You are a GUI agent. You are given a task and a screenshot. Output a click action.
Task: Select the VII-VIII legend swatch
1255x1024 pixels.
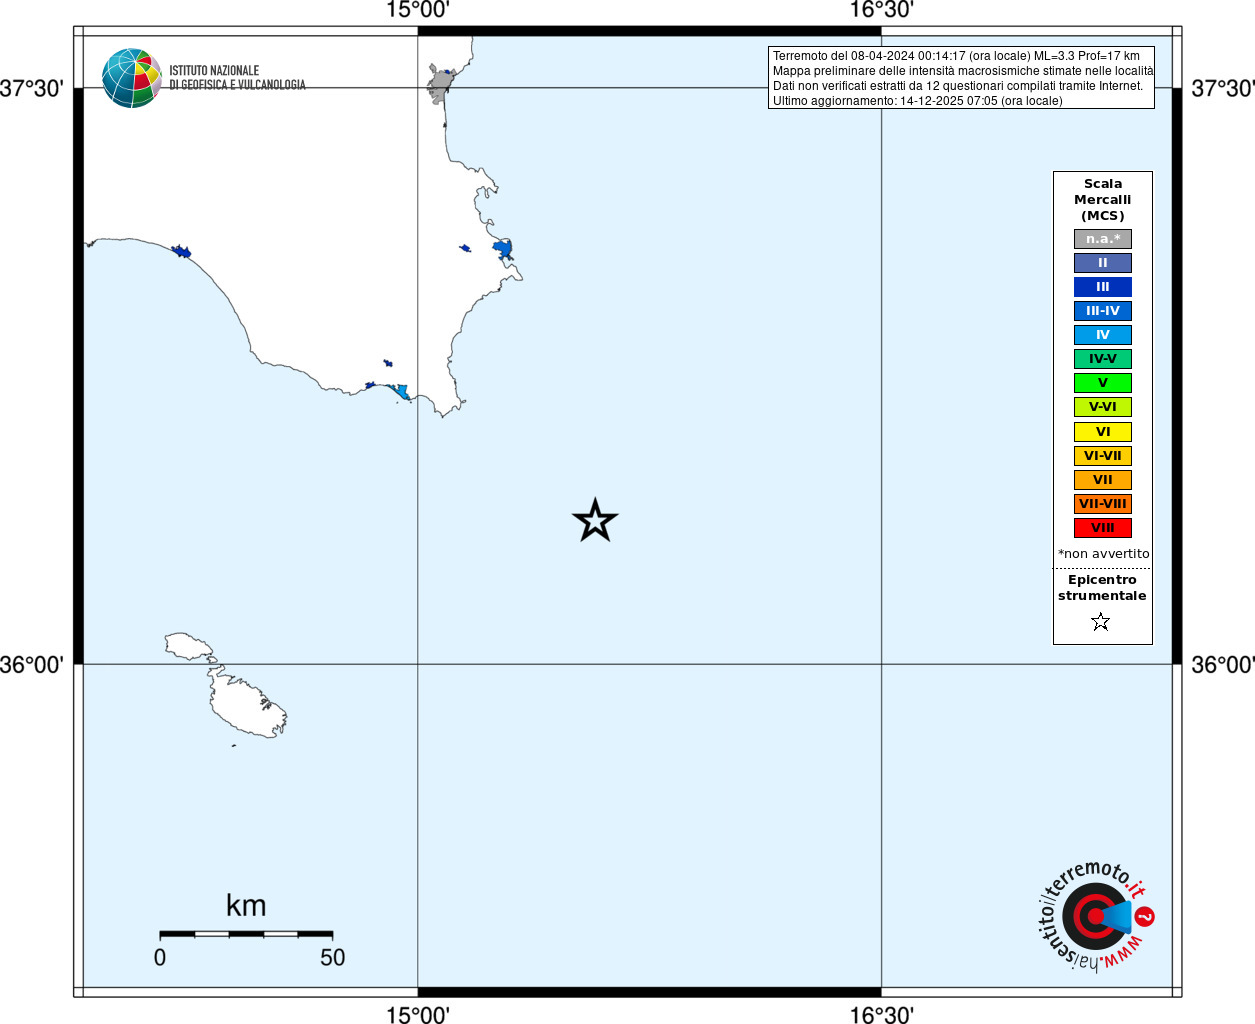(1103, 504)
